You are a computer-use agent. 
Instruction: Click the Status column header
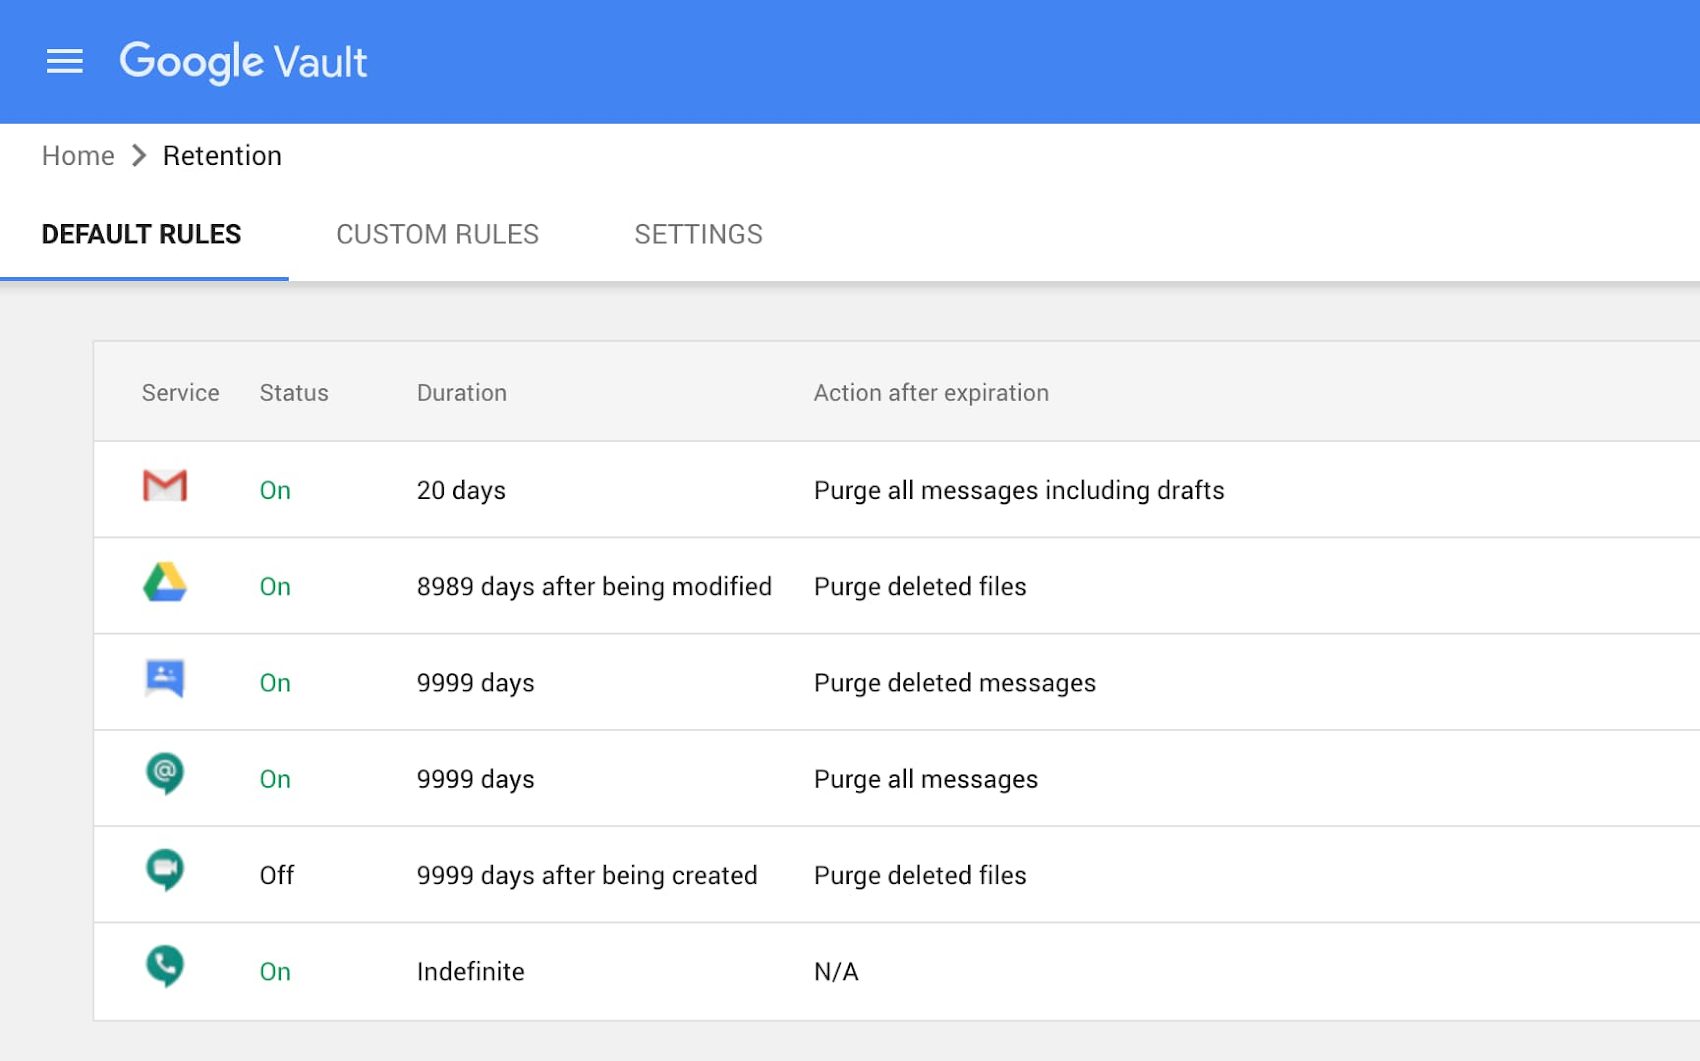(x=294, y=393)
